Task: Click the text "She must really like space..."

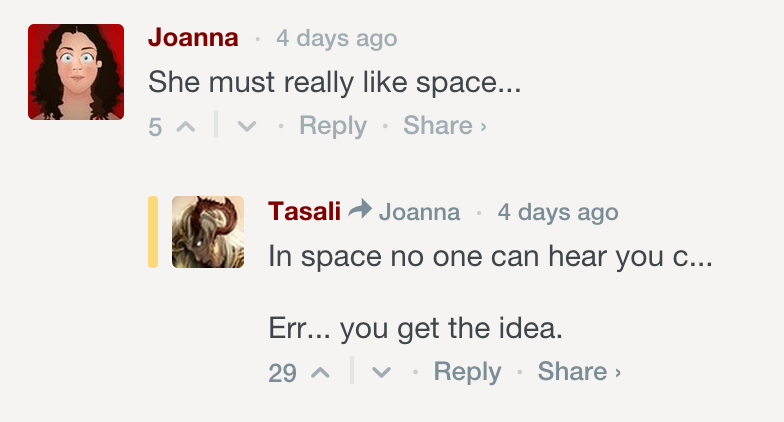Action: click(334, 82)
